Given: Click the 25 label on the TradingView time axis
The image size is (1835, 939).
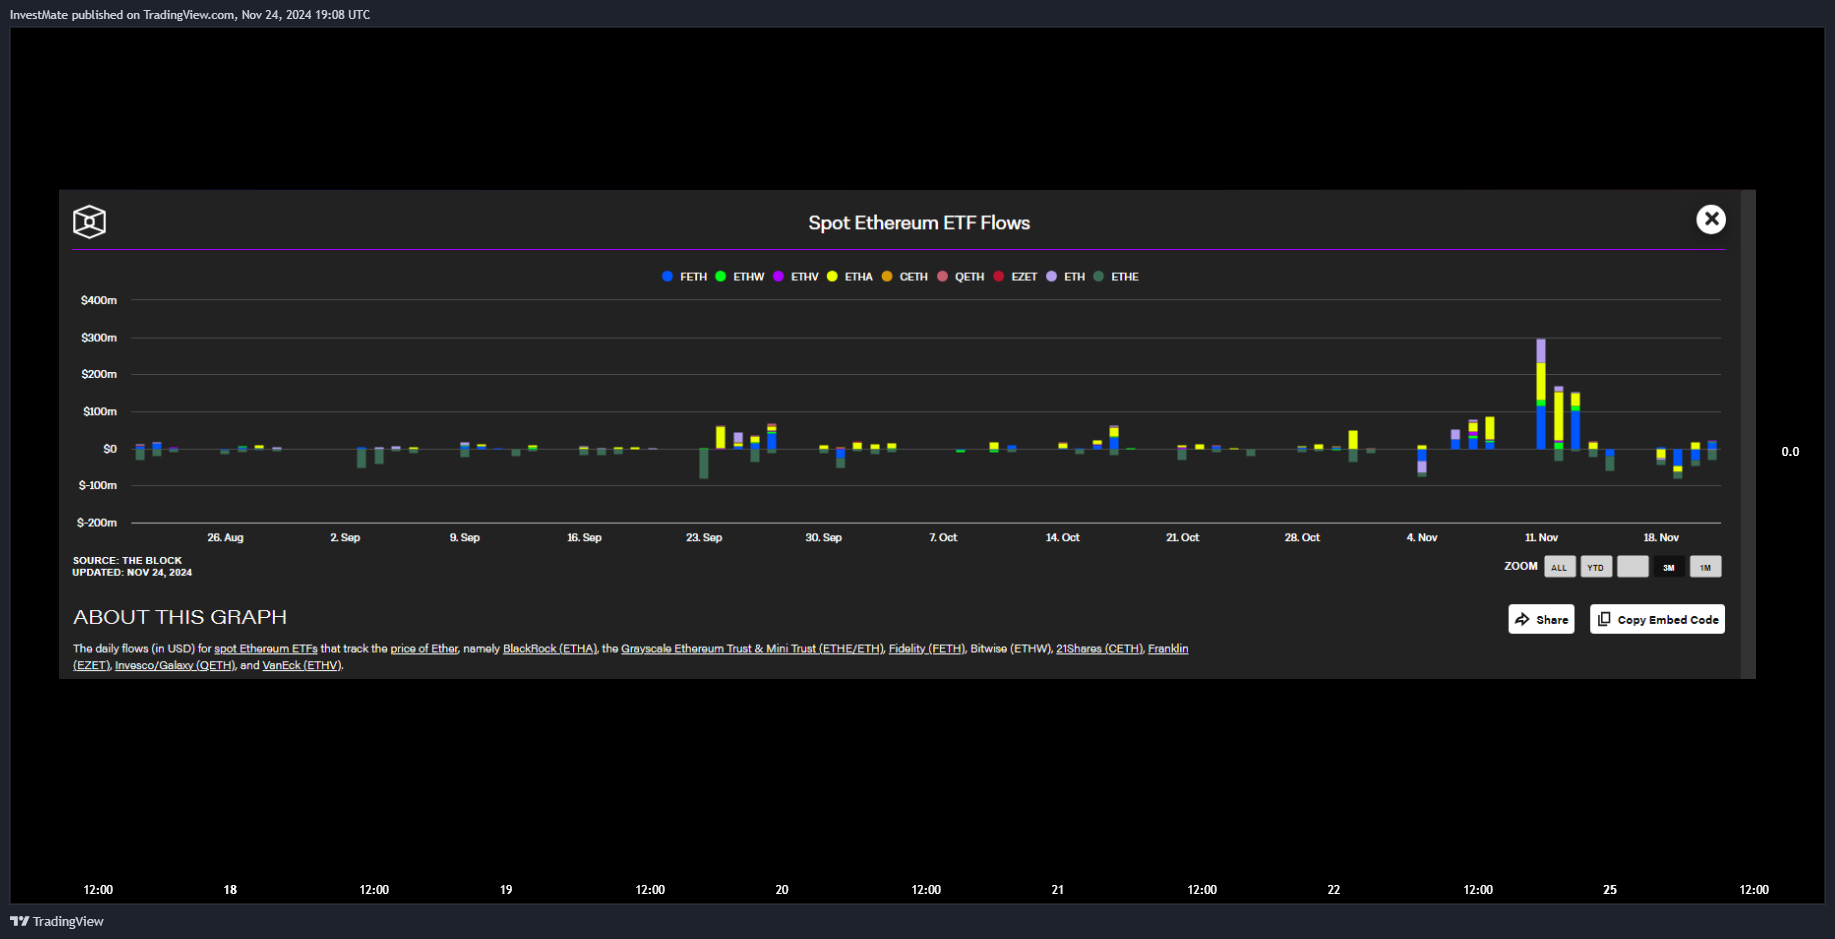Looking at the screenshot, I should tap(1610, 890).
